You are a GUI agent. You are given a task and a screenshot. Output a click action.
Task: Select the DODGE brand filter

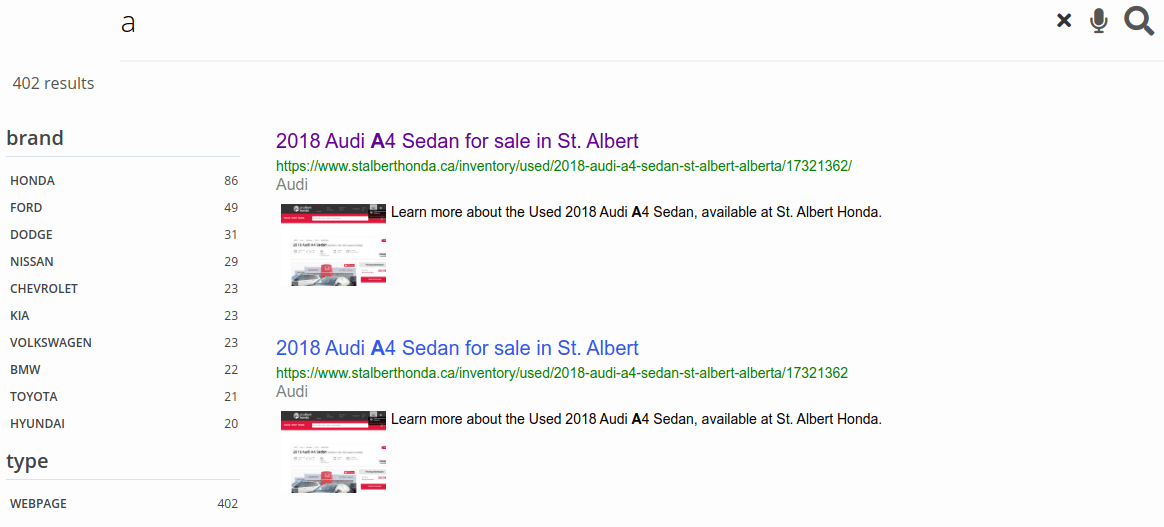[x=31, y=235]
